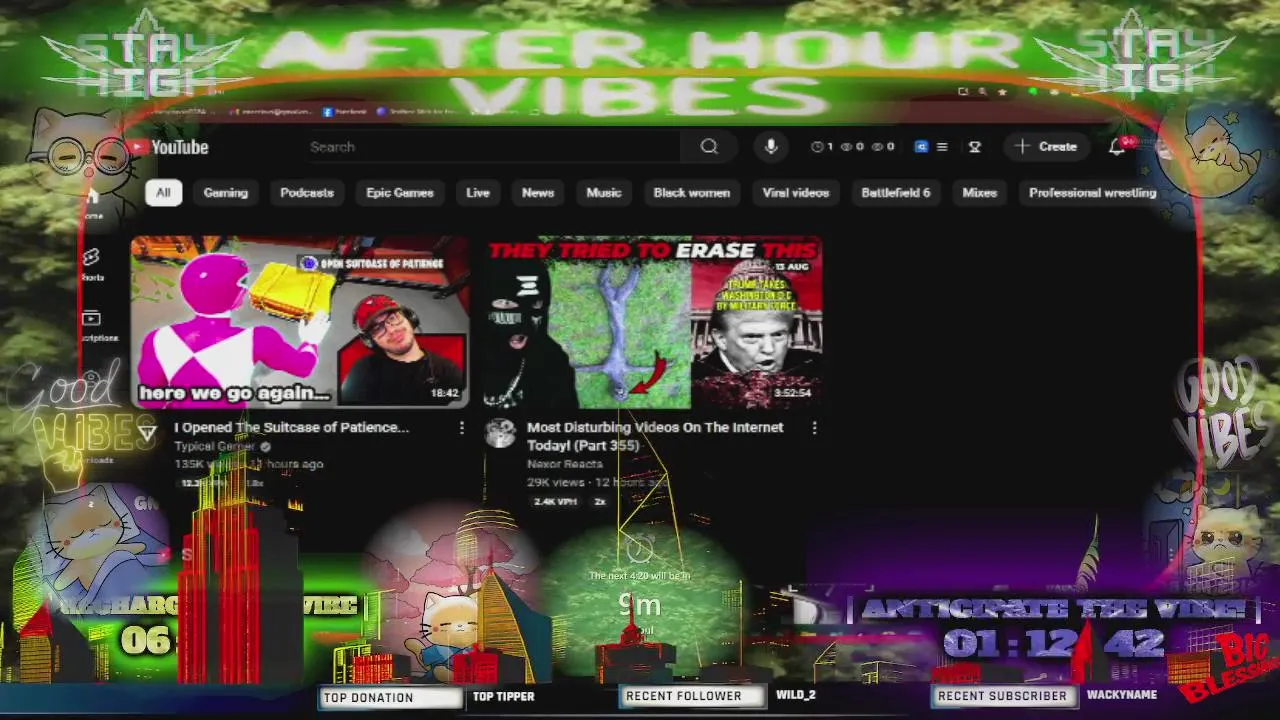Focus the YouTube Search field
Viewport: 1280px width, 720px height.
495,147
